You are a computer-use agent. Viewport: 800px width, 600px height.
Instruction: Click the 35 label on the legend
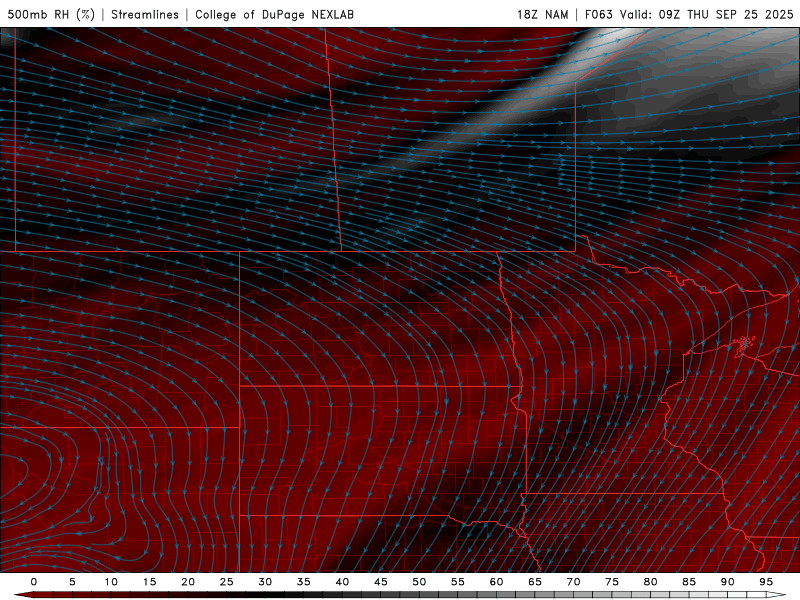coord(303,582)
